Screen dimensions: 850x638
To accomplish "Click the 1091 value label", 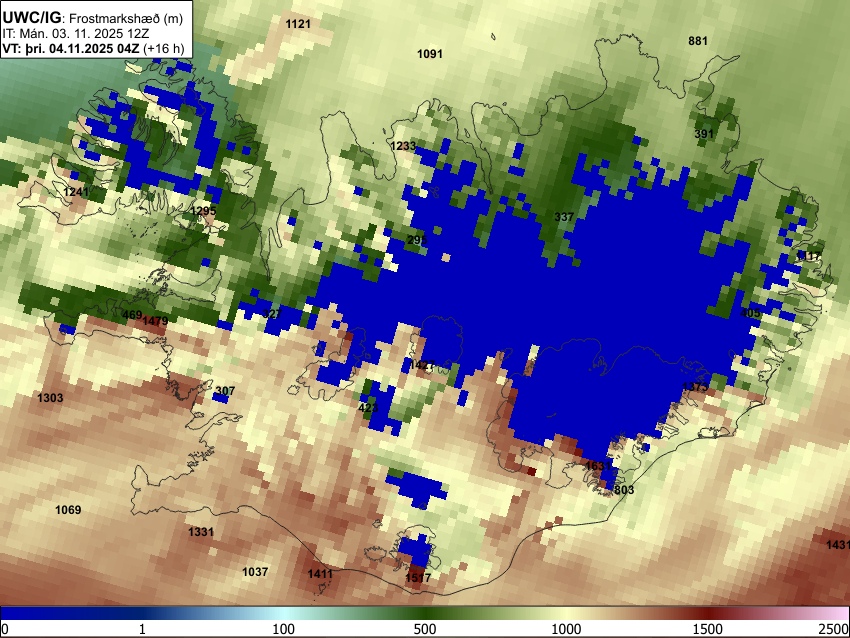I will (430, 54).
